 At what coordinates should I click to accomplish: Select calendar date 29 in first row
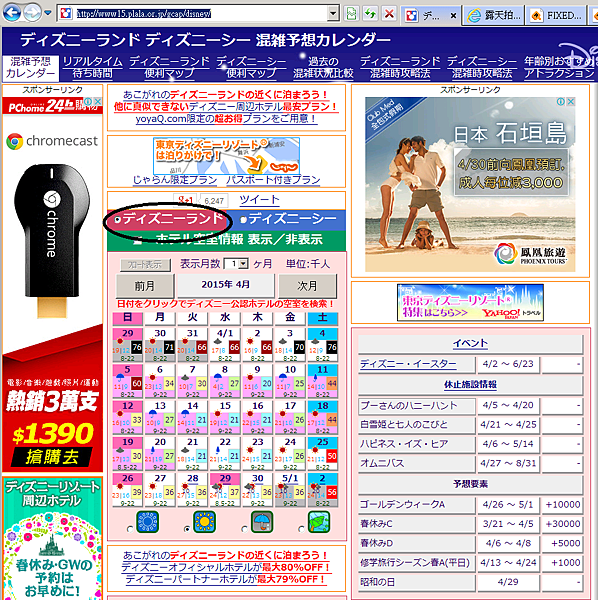pyautogui.click(x=128, y=344)
